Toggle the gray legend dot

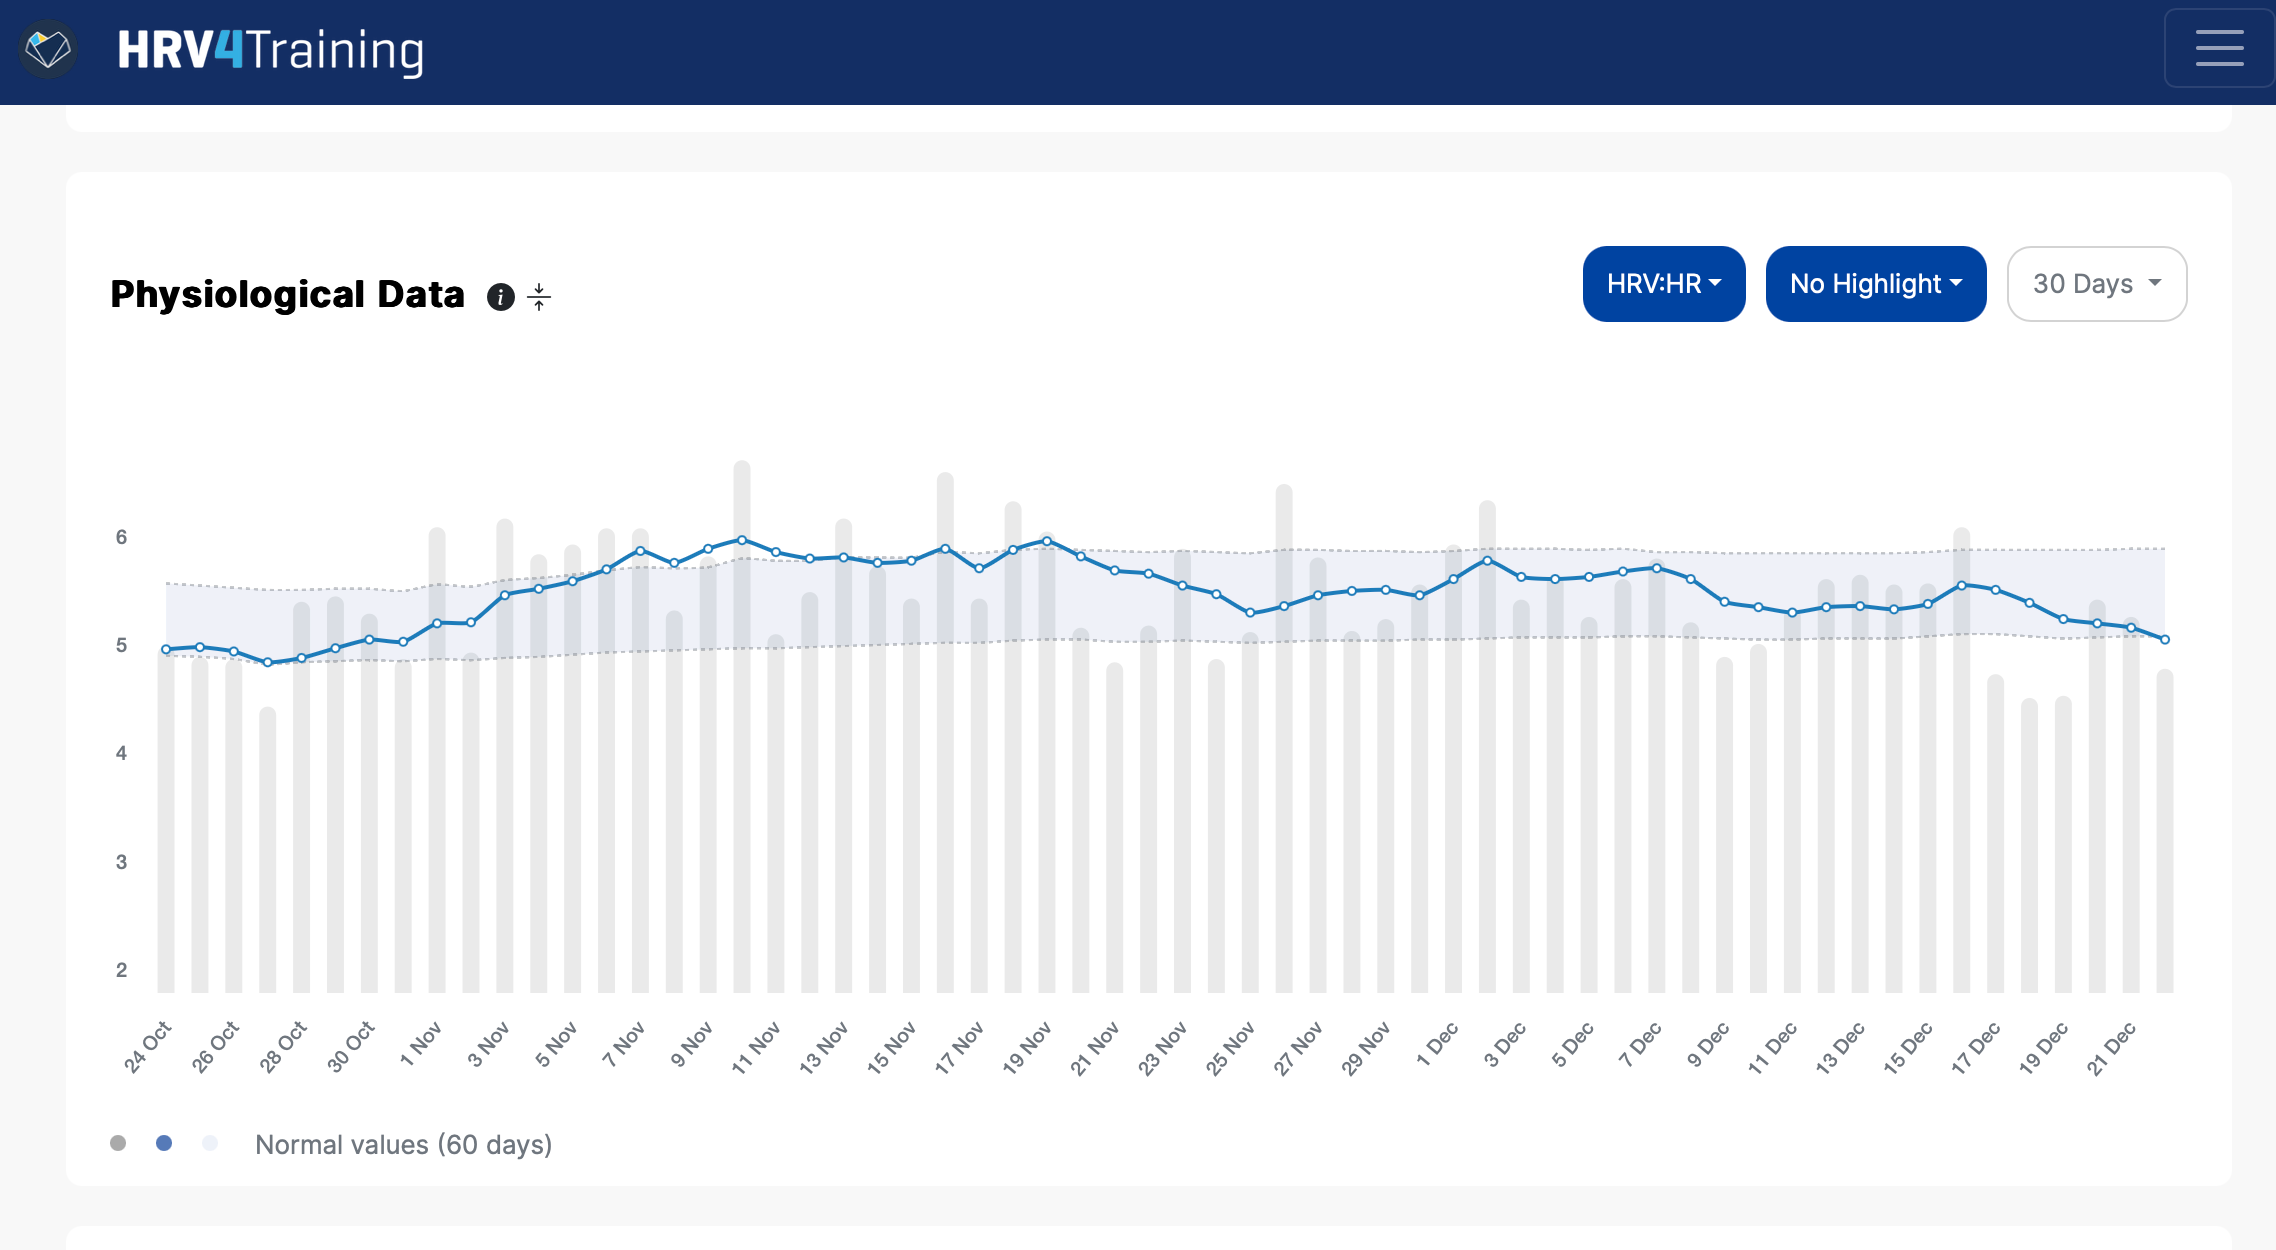tap(117, 1141)
